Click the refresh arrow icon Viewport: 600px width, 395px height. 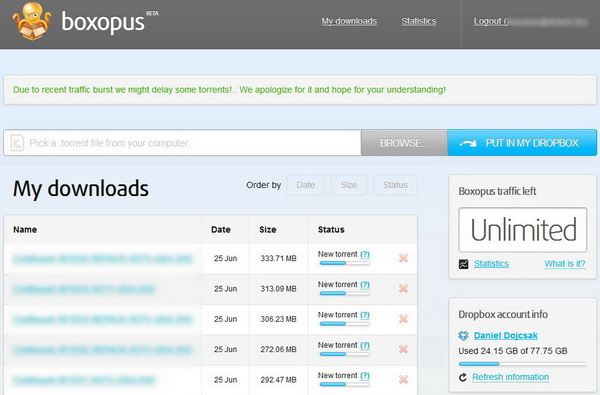point(463,377)
